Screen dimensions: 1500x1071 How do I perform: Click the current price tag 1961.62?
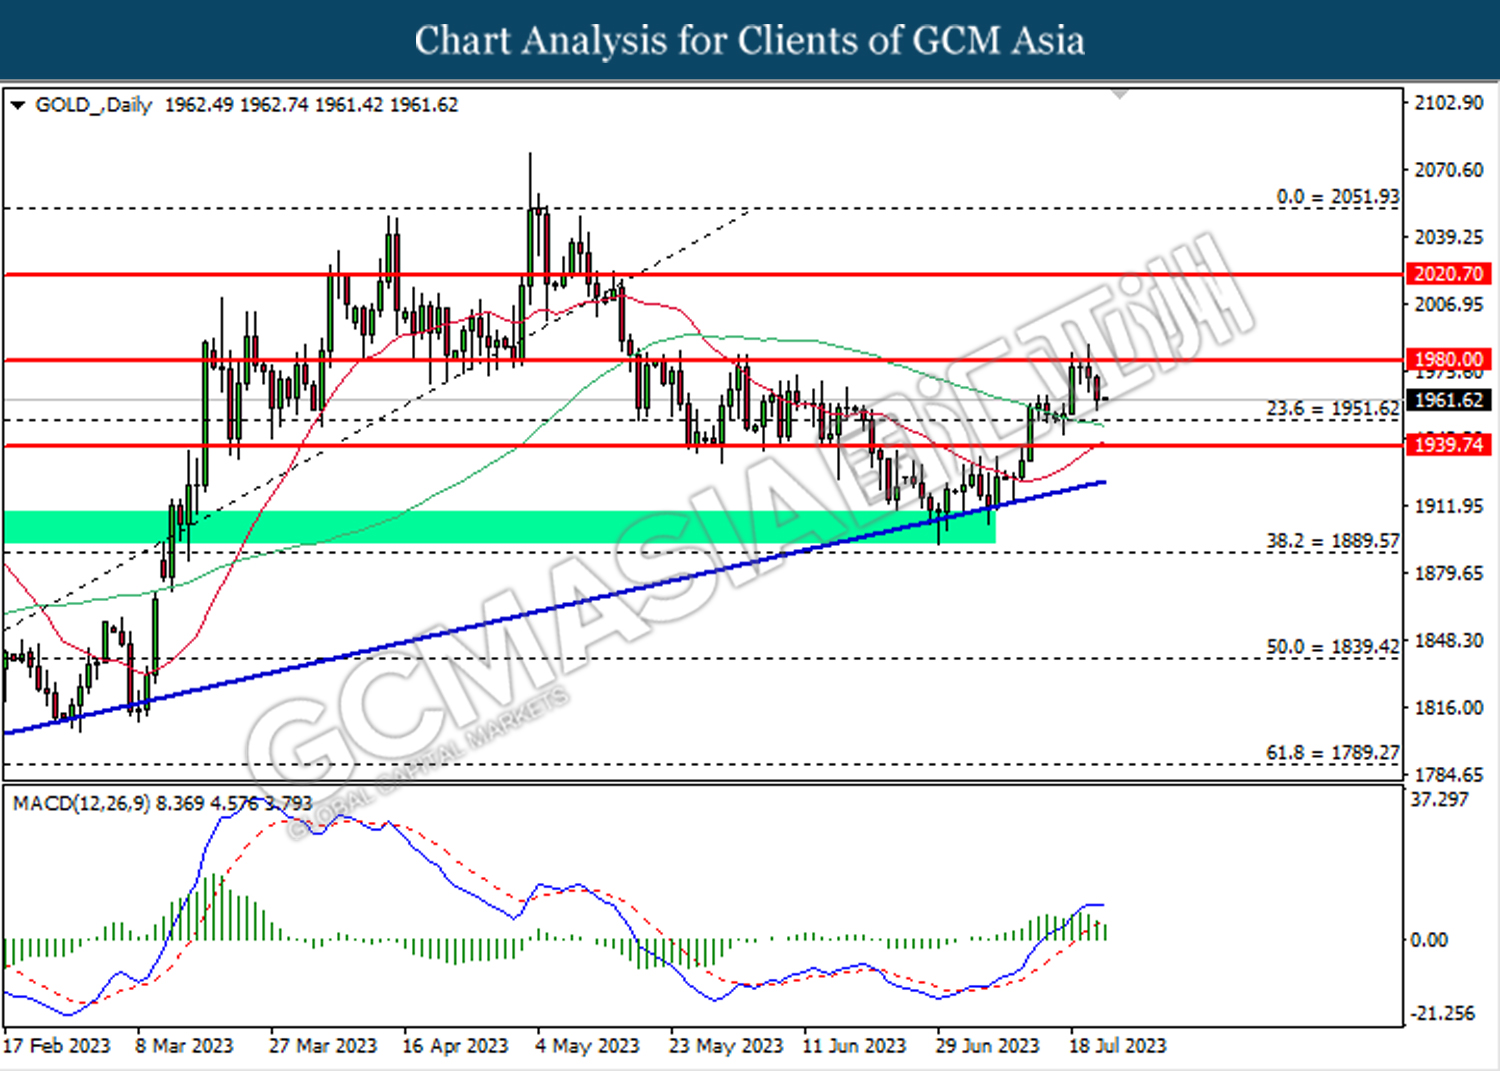click(x=1448, y=400)
